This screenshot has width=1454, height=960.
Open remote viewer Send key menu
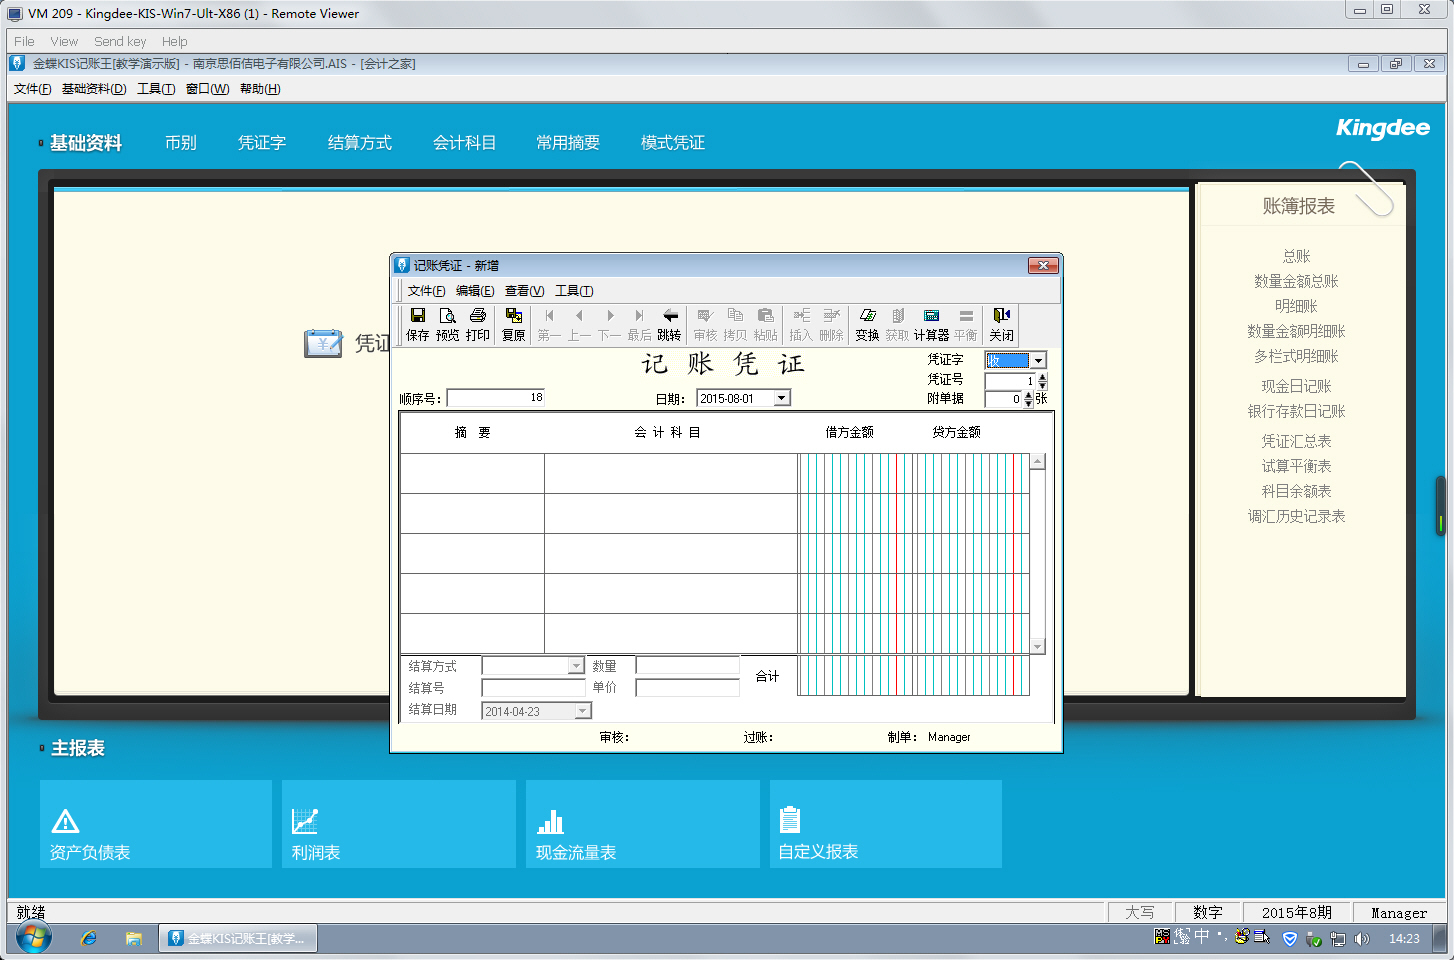pos(120,41)
